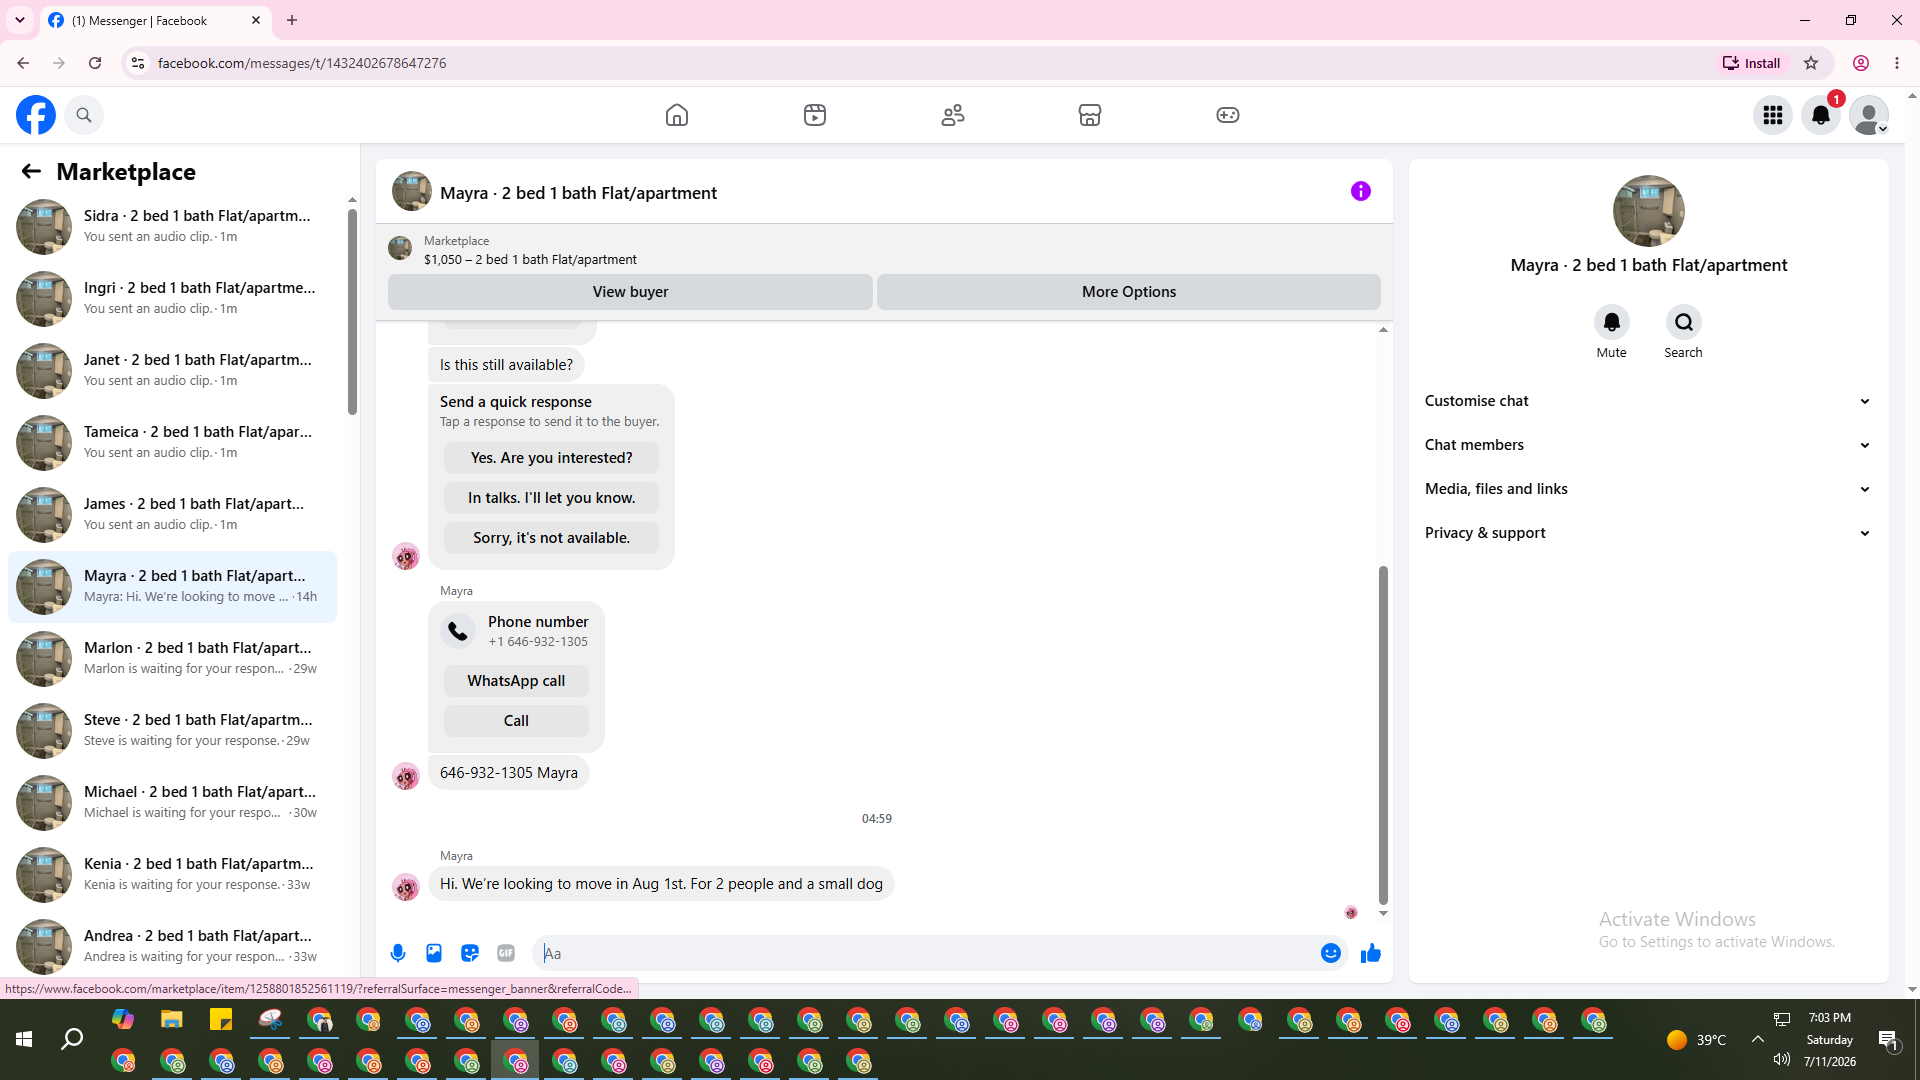Image resolution: width=1920 pixels, height=1080 pixels.
Task: Click the browser address bar URL
Action: pos(302,63)
